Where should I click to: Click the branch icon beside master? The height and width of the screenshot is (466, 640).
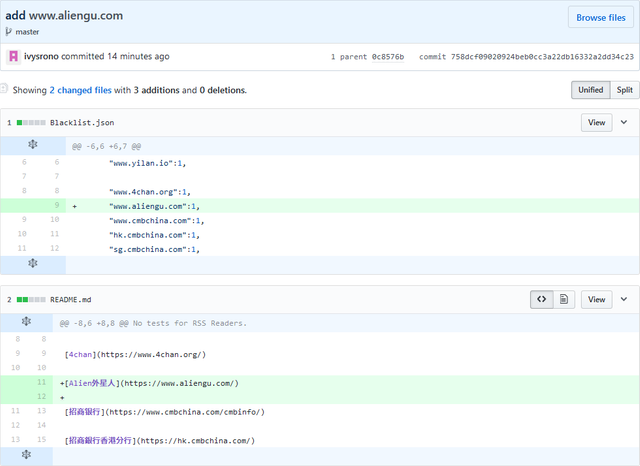(10, 31)
